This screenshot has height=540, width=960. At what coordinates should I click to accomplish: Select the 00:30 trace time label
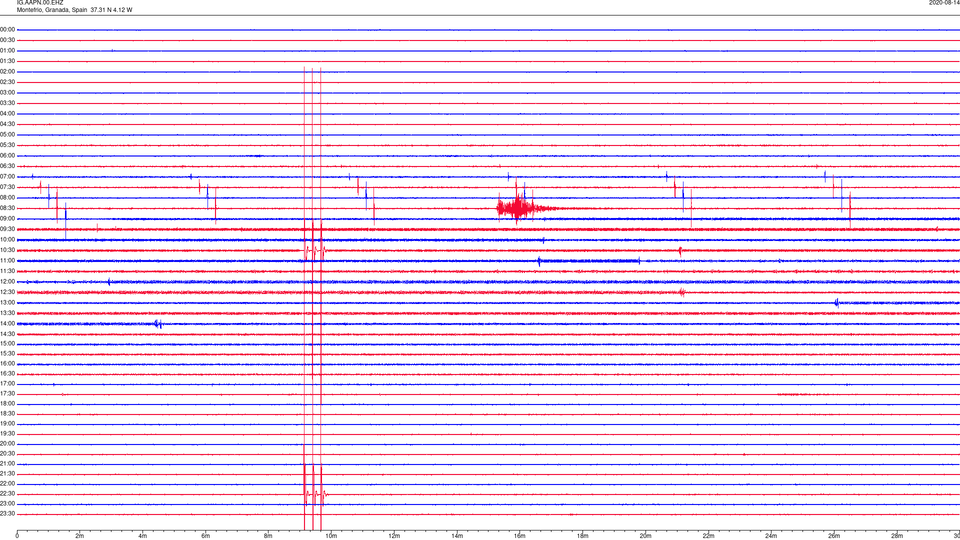[8, 40]
